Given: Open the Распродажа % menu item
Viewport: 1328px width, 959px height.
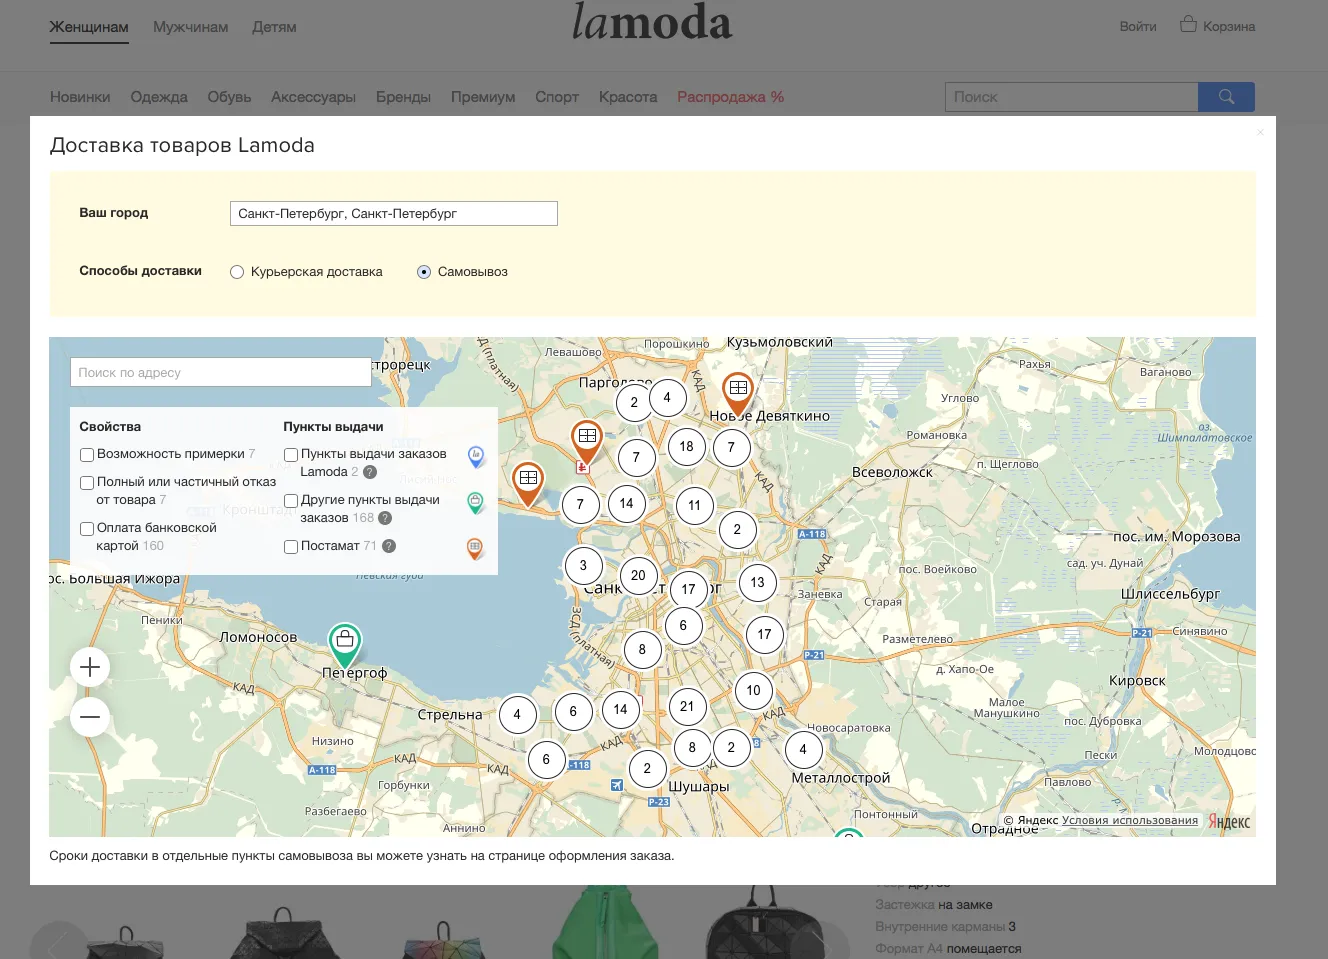Looking at the screenshot, I should [x=730, y=97].
